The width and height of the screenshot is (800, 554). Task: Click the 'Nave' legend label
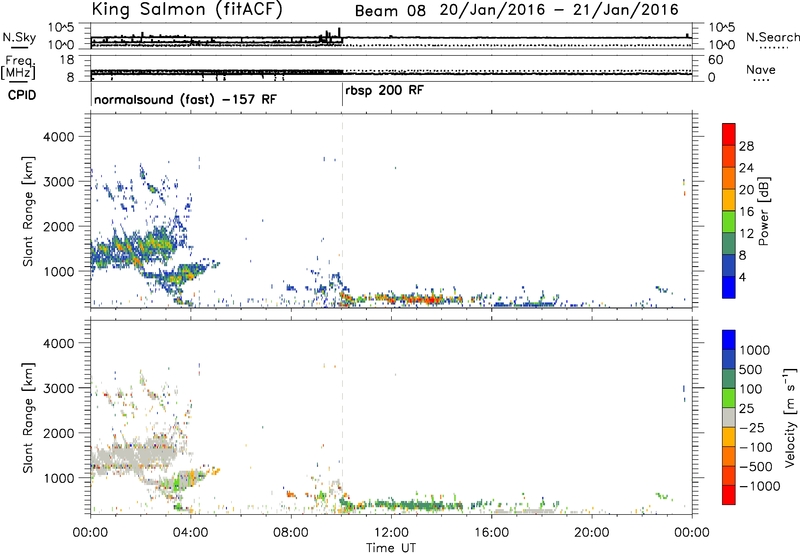(x=760, y=70)
